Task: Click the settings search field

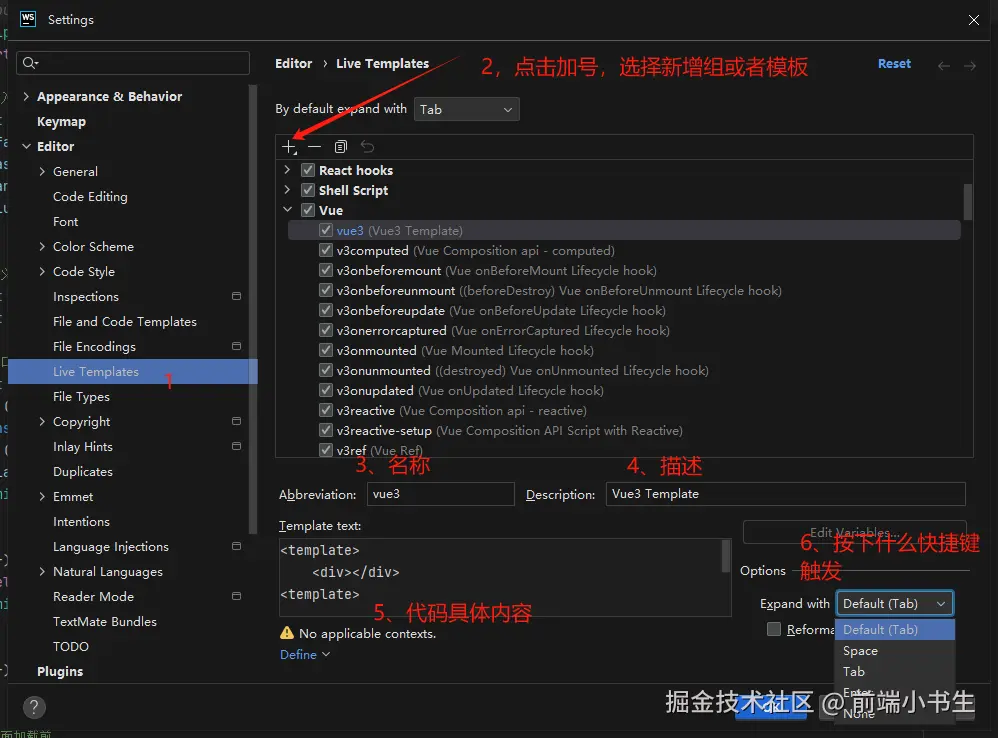Action: click(132, 63)
